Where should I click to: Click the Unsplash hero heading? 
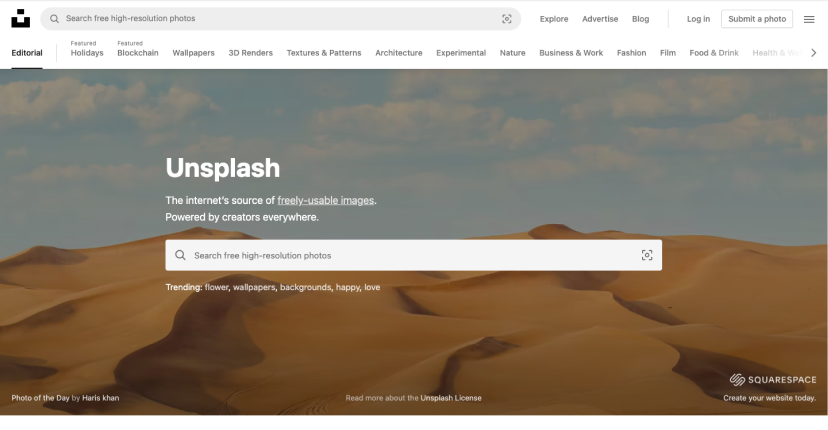(222, 168)
